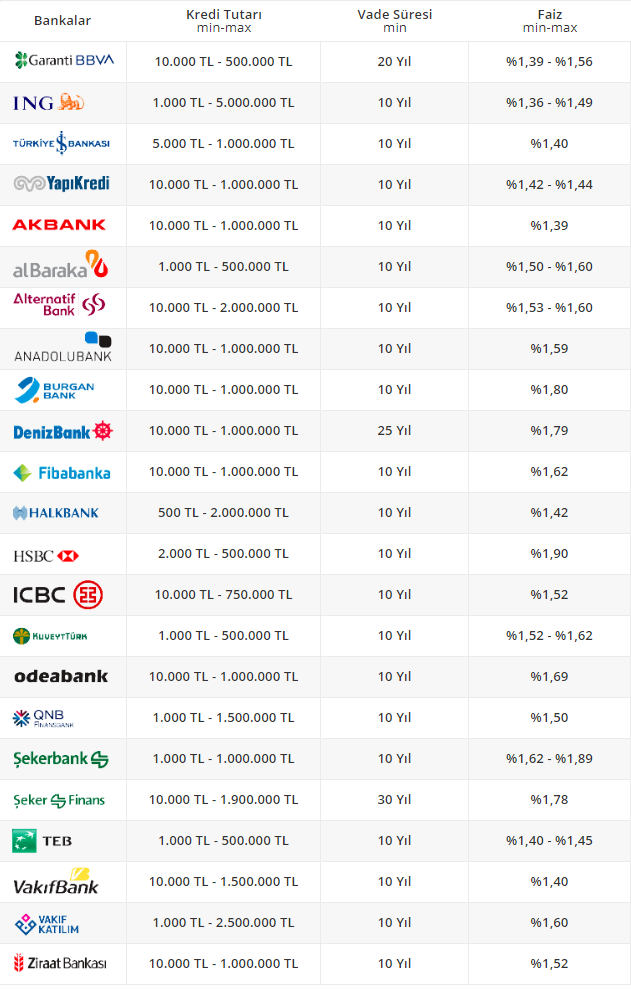Select the Akbank logo

[59, 225]
